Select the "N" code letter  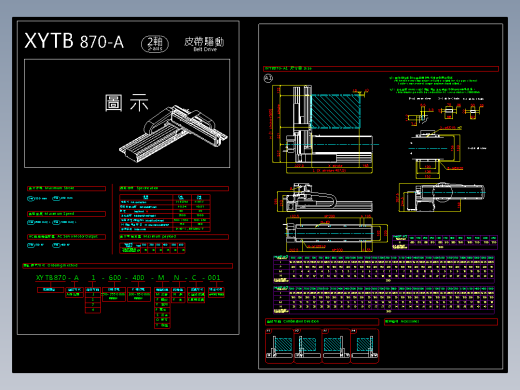pyautogui.click(x=176, y=278)
